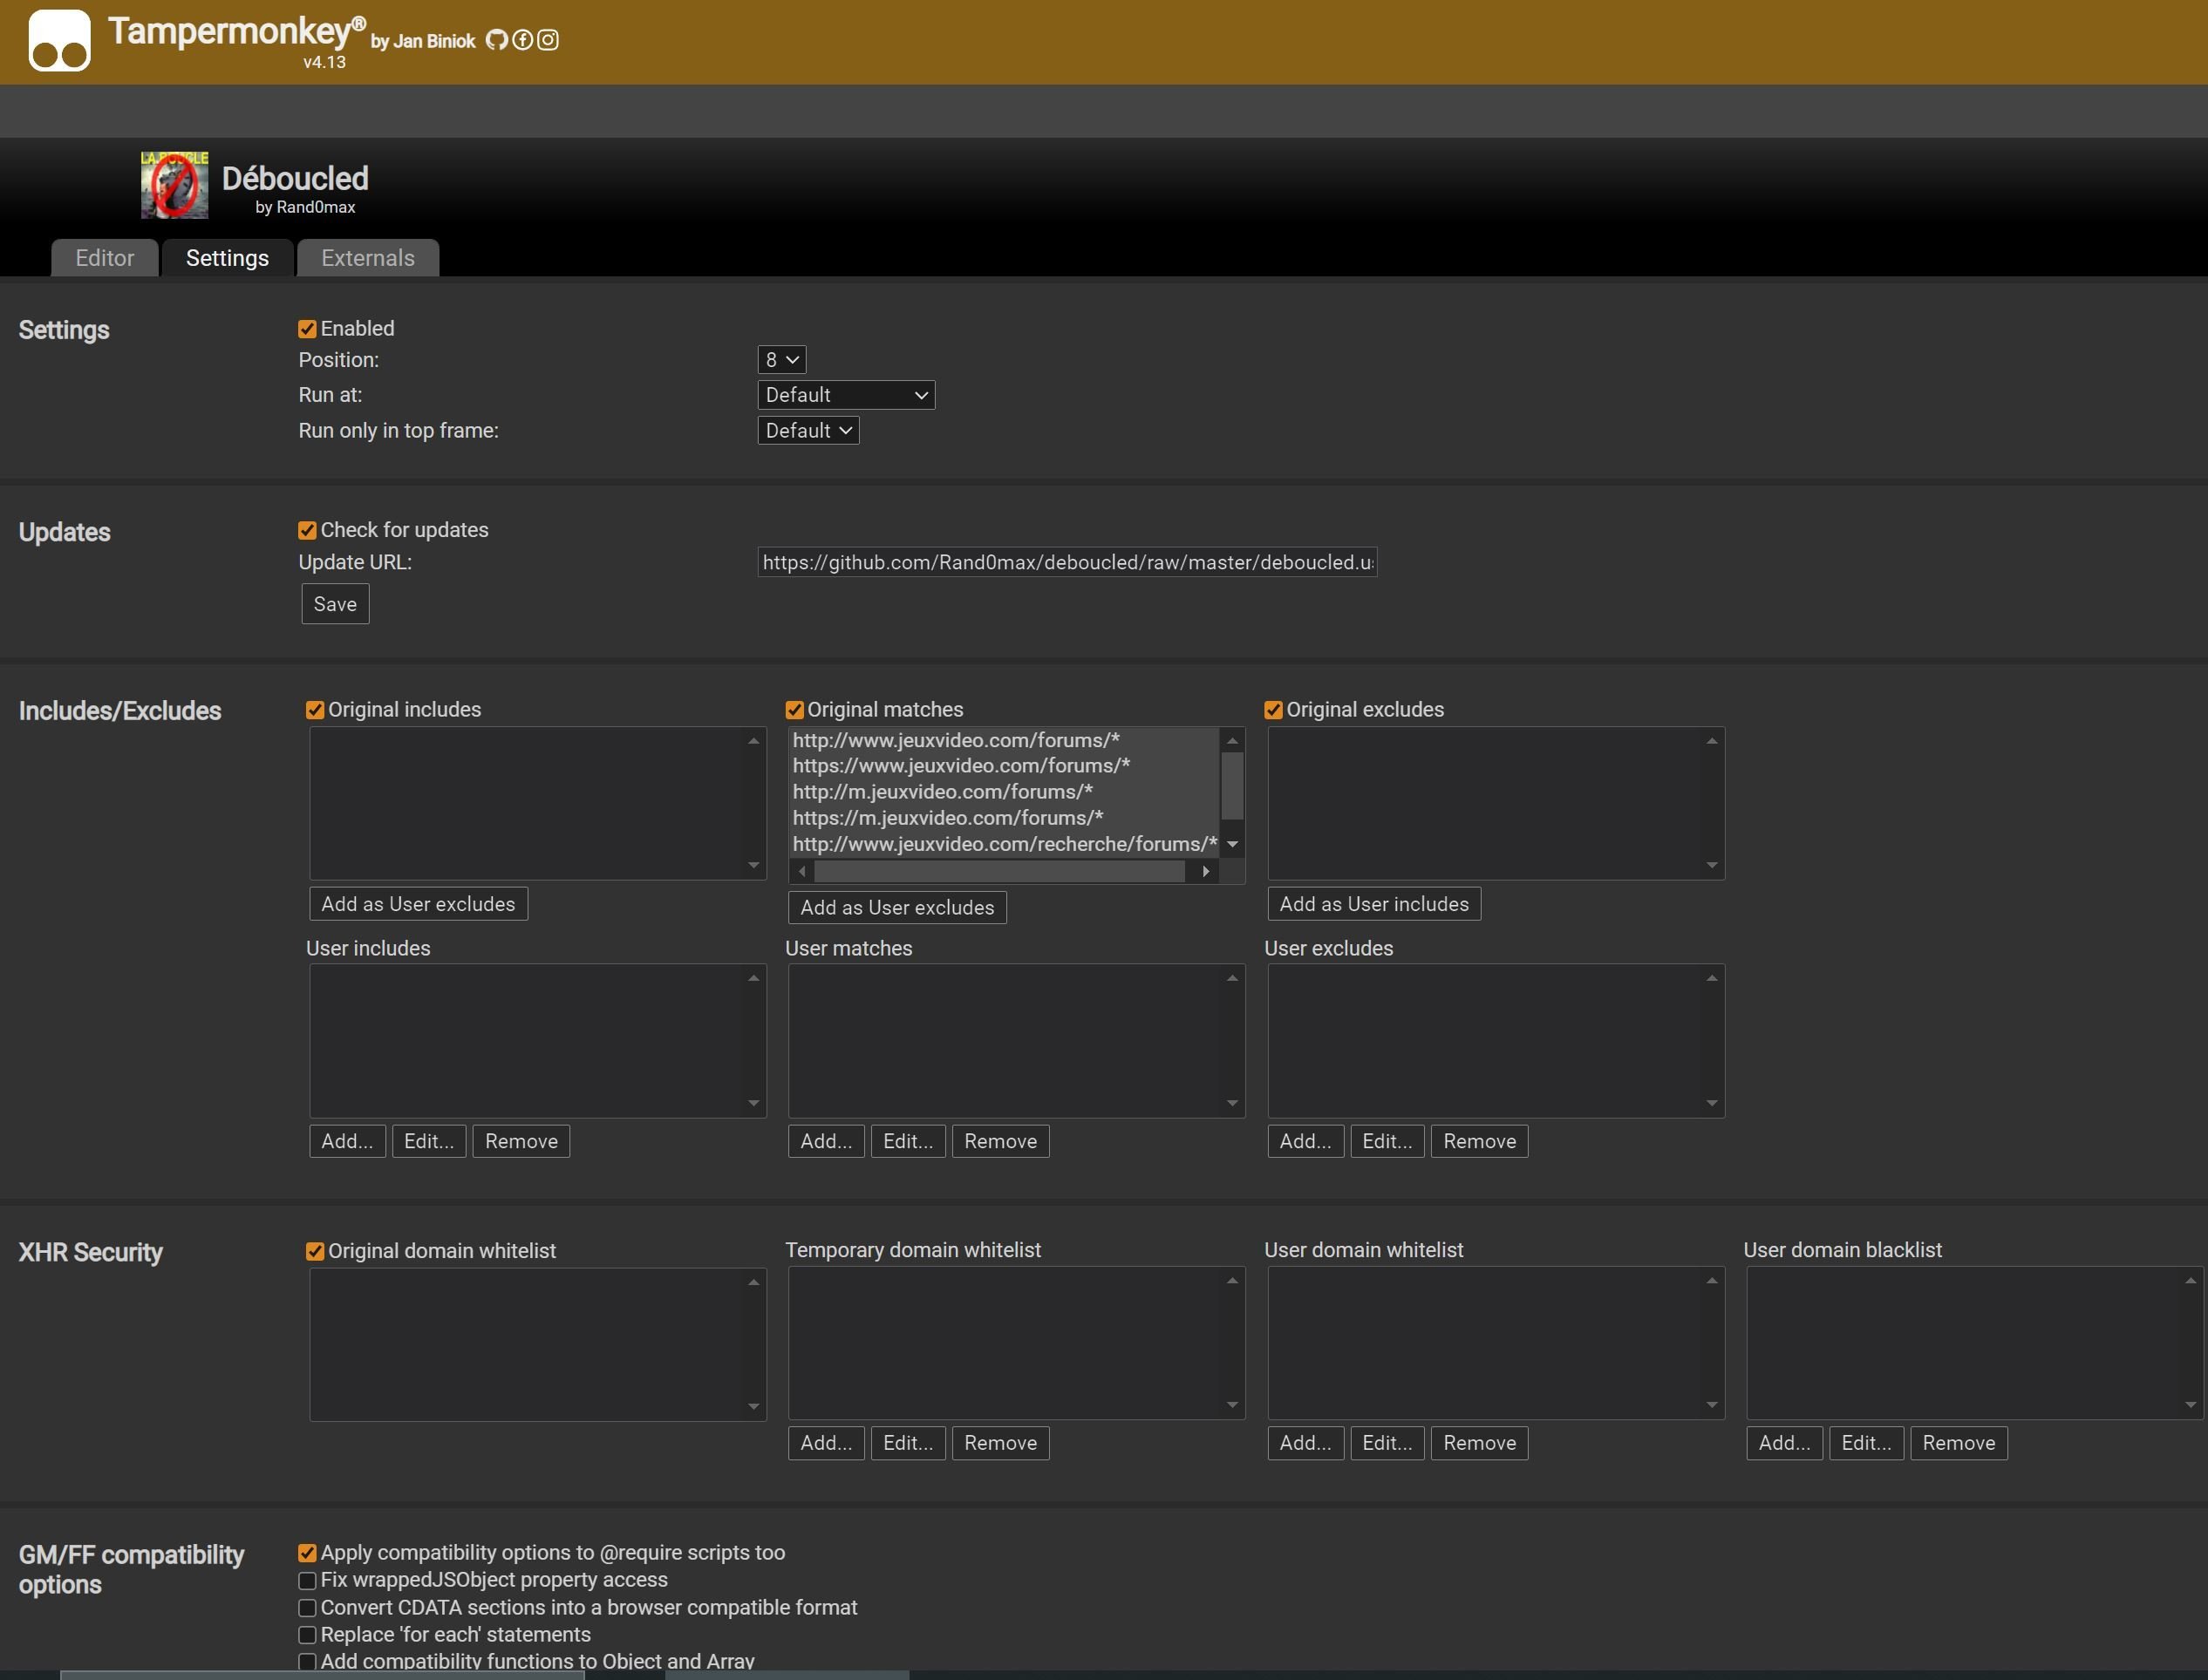
Task: Click Add... under Temporary domain whitelist
Action: [x=826, y=1444]
